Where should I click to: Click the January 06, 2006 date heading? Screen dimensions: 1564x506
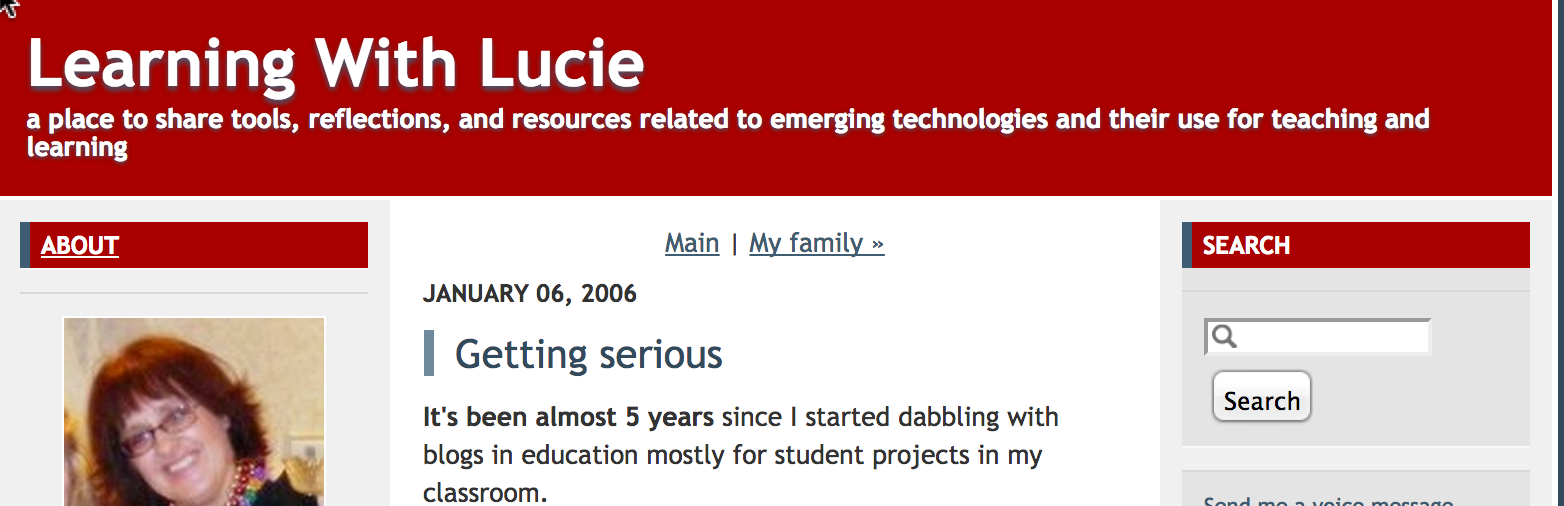530,294
